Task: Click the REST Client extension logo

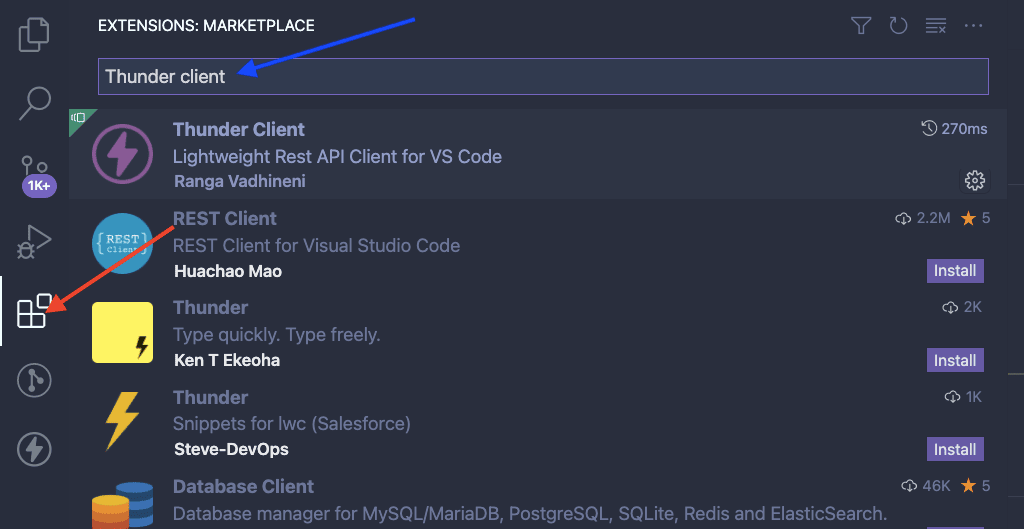Action: [122, 243]
